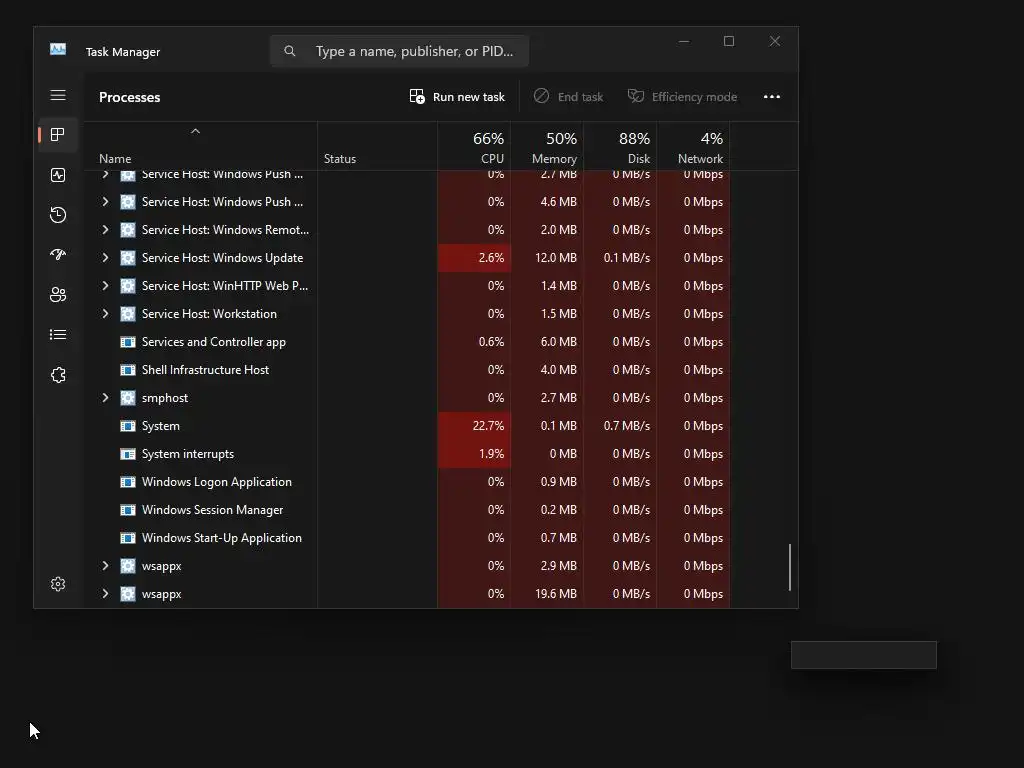Click the End task button

[x=568, y=97]
